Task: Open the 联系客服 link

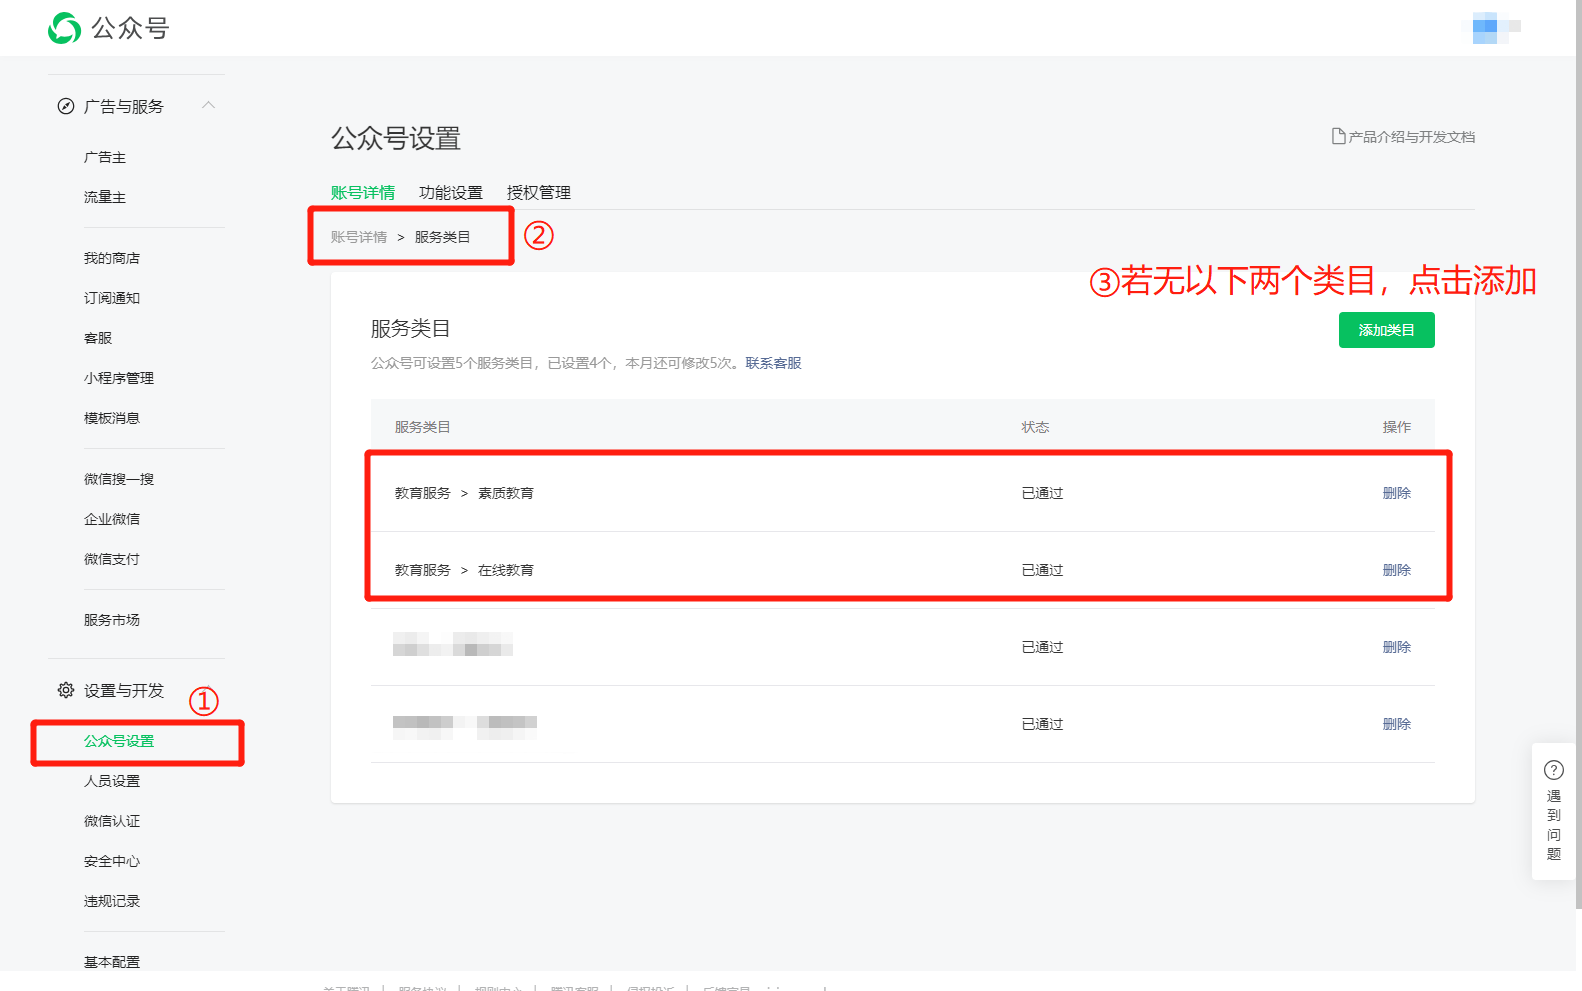Action: click(x=773, y=363)
